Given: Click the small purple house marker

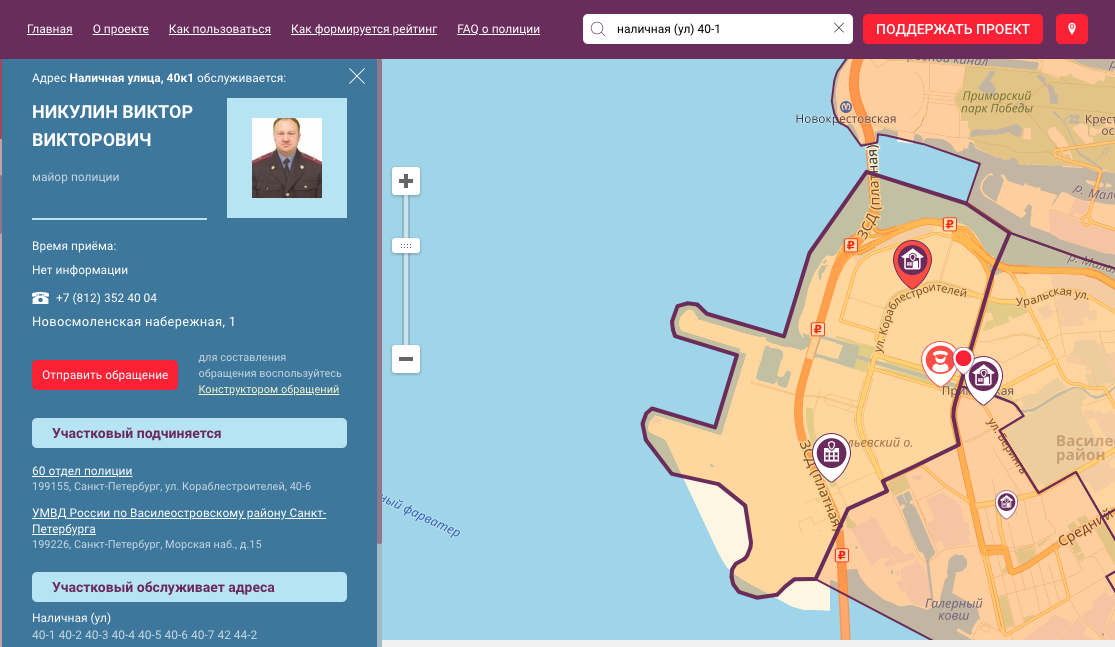Looking at the screenshot, I should 1006,501.
